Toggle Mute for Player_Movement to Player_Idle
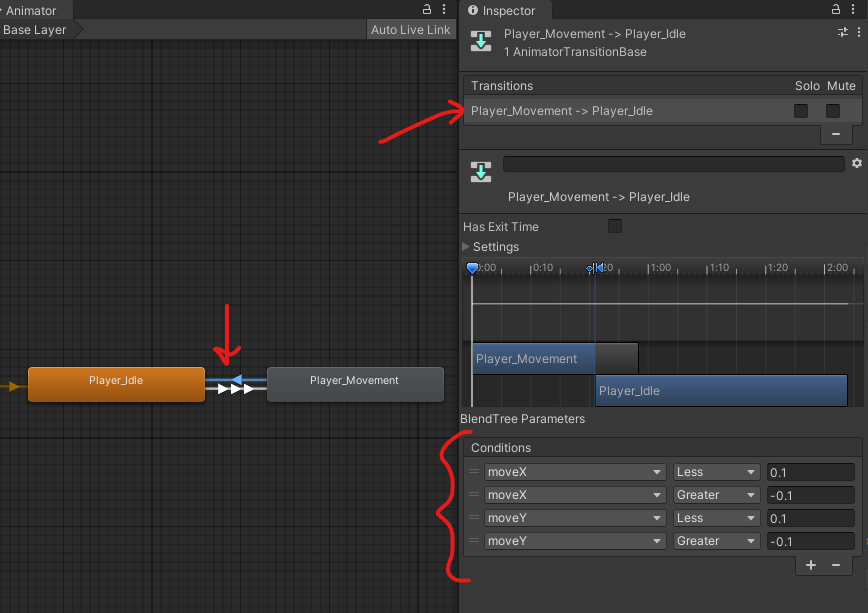Screen dimensions: 868x613 point(832,111)
